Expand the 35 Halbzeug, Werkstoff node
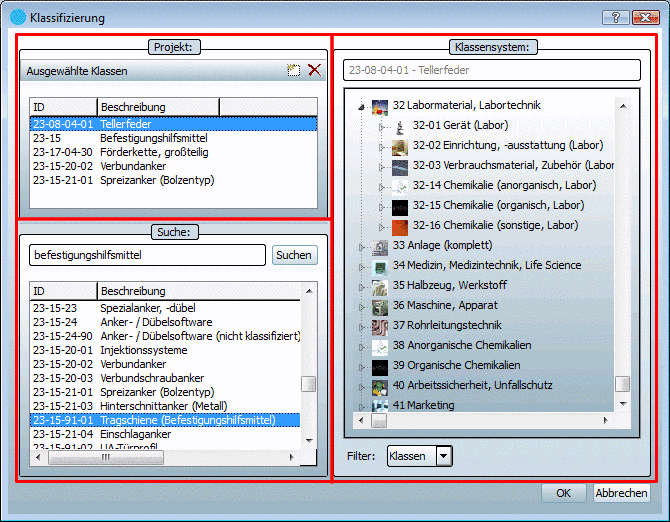 [361, 287]
